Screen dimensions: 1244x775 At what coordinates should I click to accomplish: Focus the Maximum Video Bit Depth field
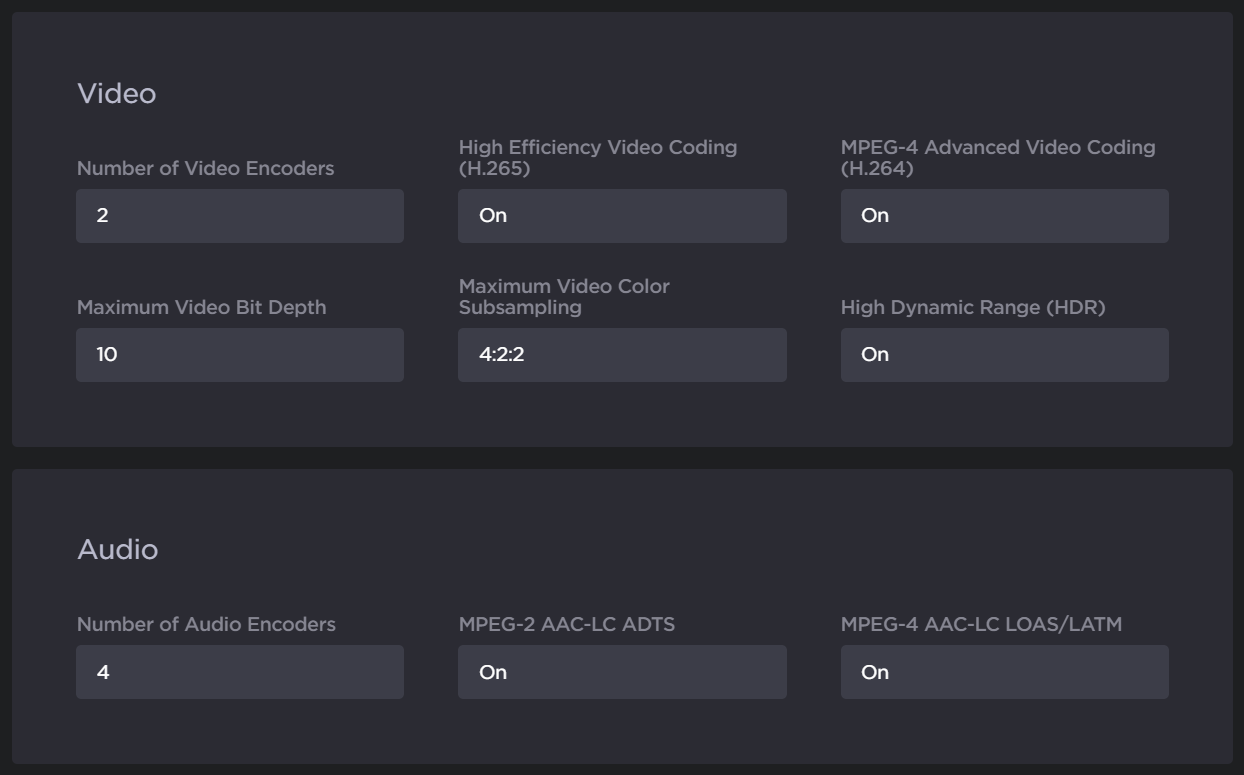point(240,355)
